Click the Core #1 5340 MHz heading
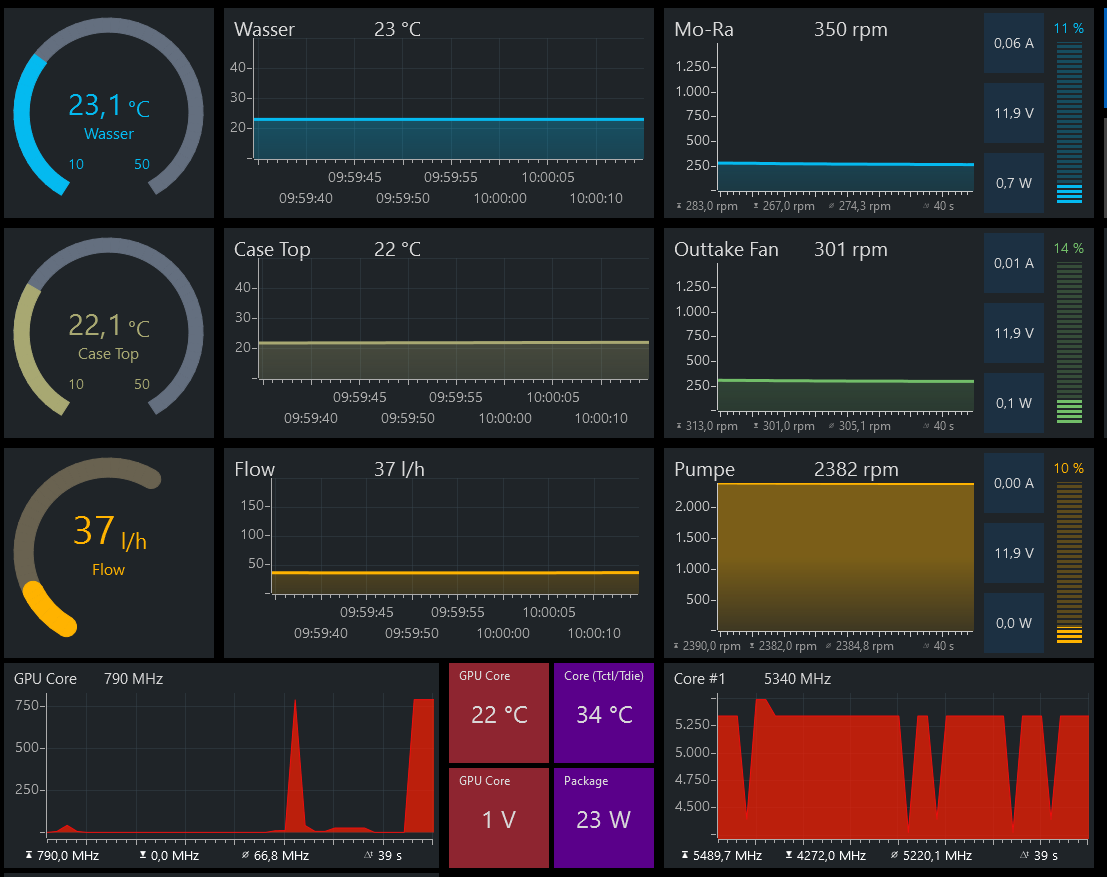The image size is (1107, 877). [x=798, y=679]
